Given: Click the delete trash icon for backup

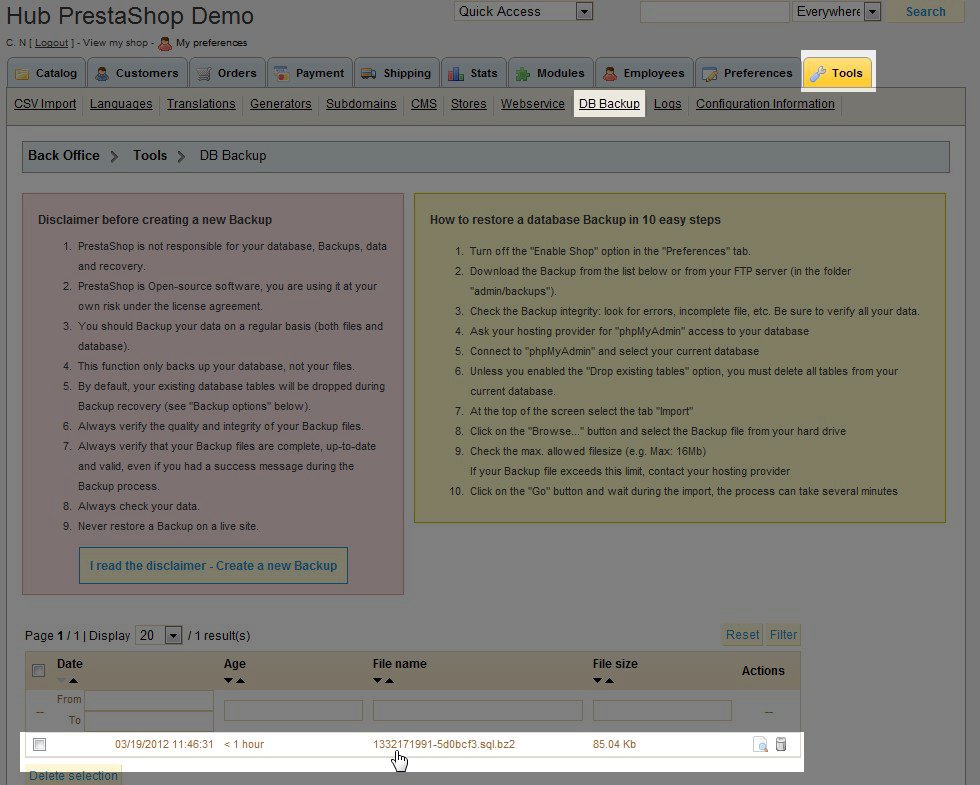Looking at the screenshot, I should tap(781, 744).
